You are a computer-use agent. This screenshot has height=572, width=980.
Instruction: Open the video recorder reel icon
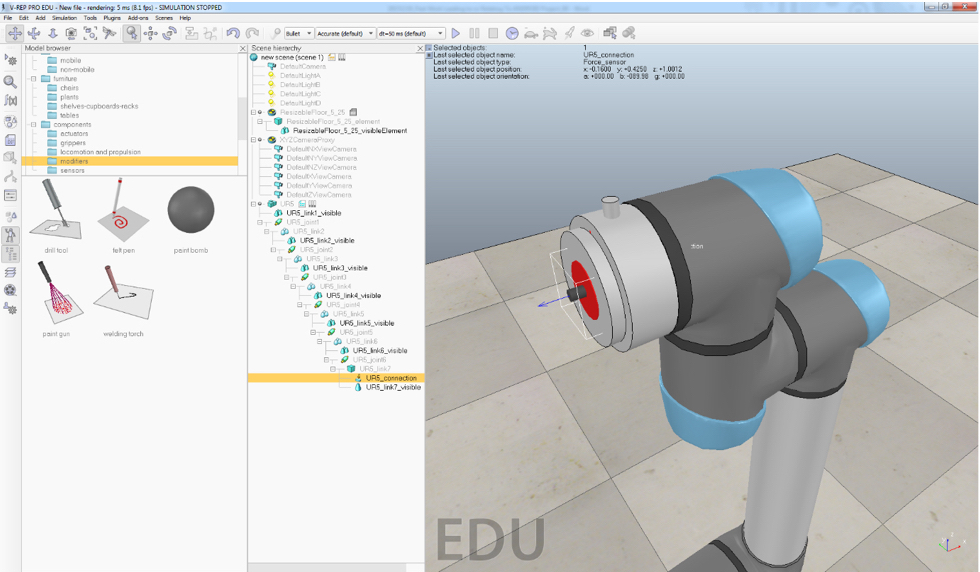(11, 290)
